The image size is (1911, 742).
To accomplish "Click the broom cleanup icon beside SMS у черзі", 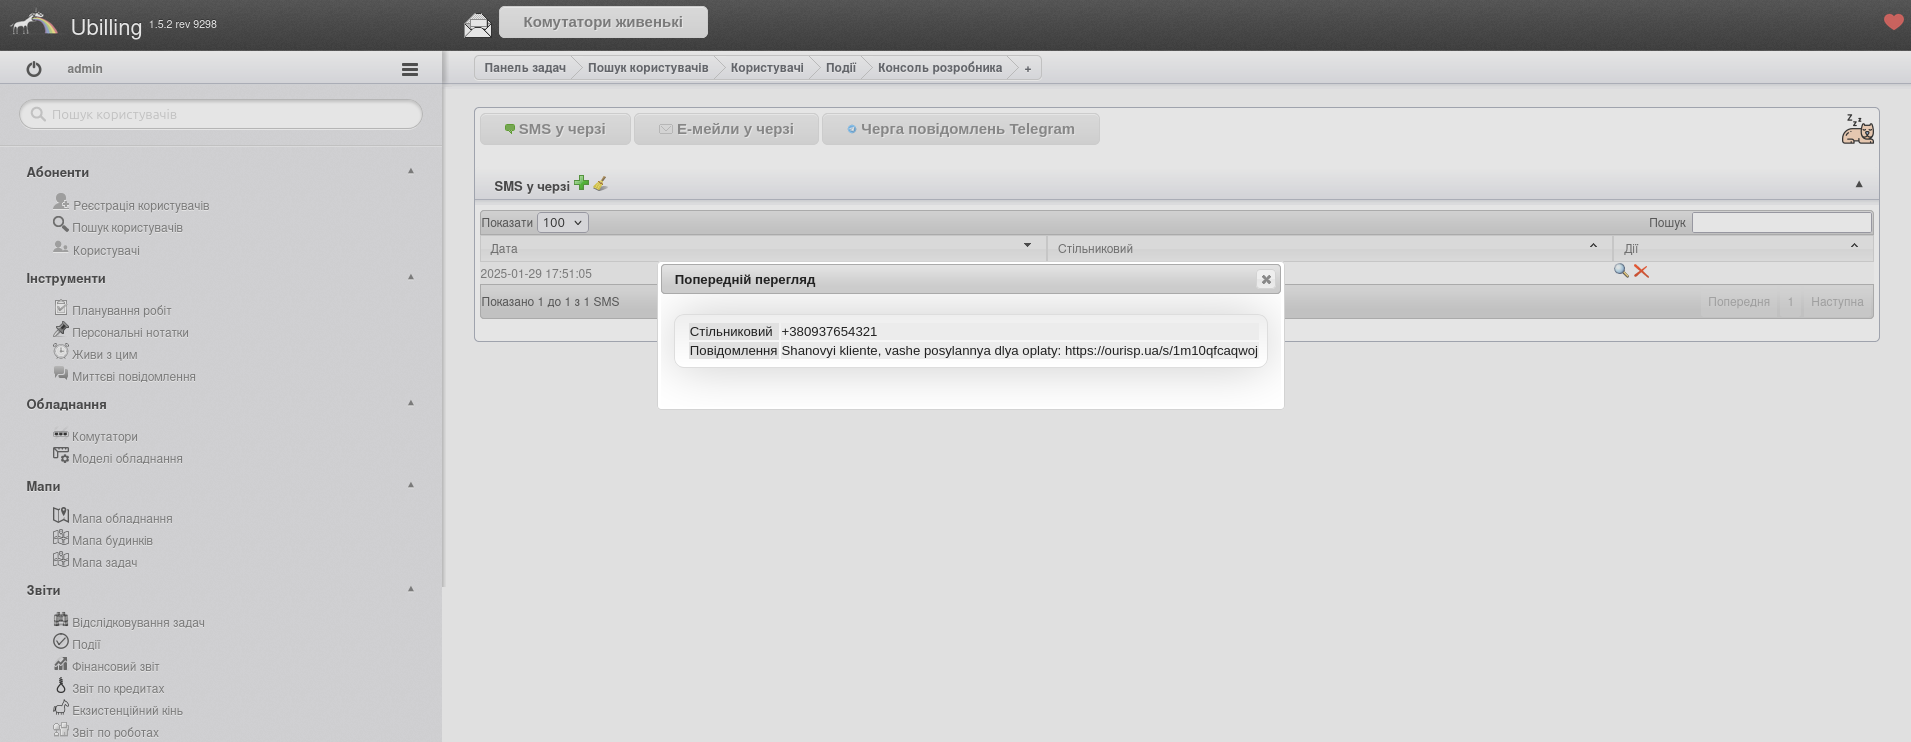I will [600, 184].
